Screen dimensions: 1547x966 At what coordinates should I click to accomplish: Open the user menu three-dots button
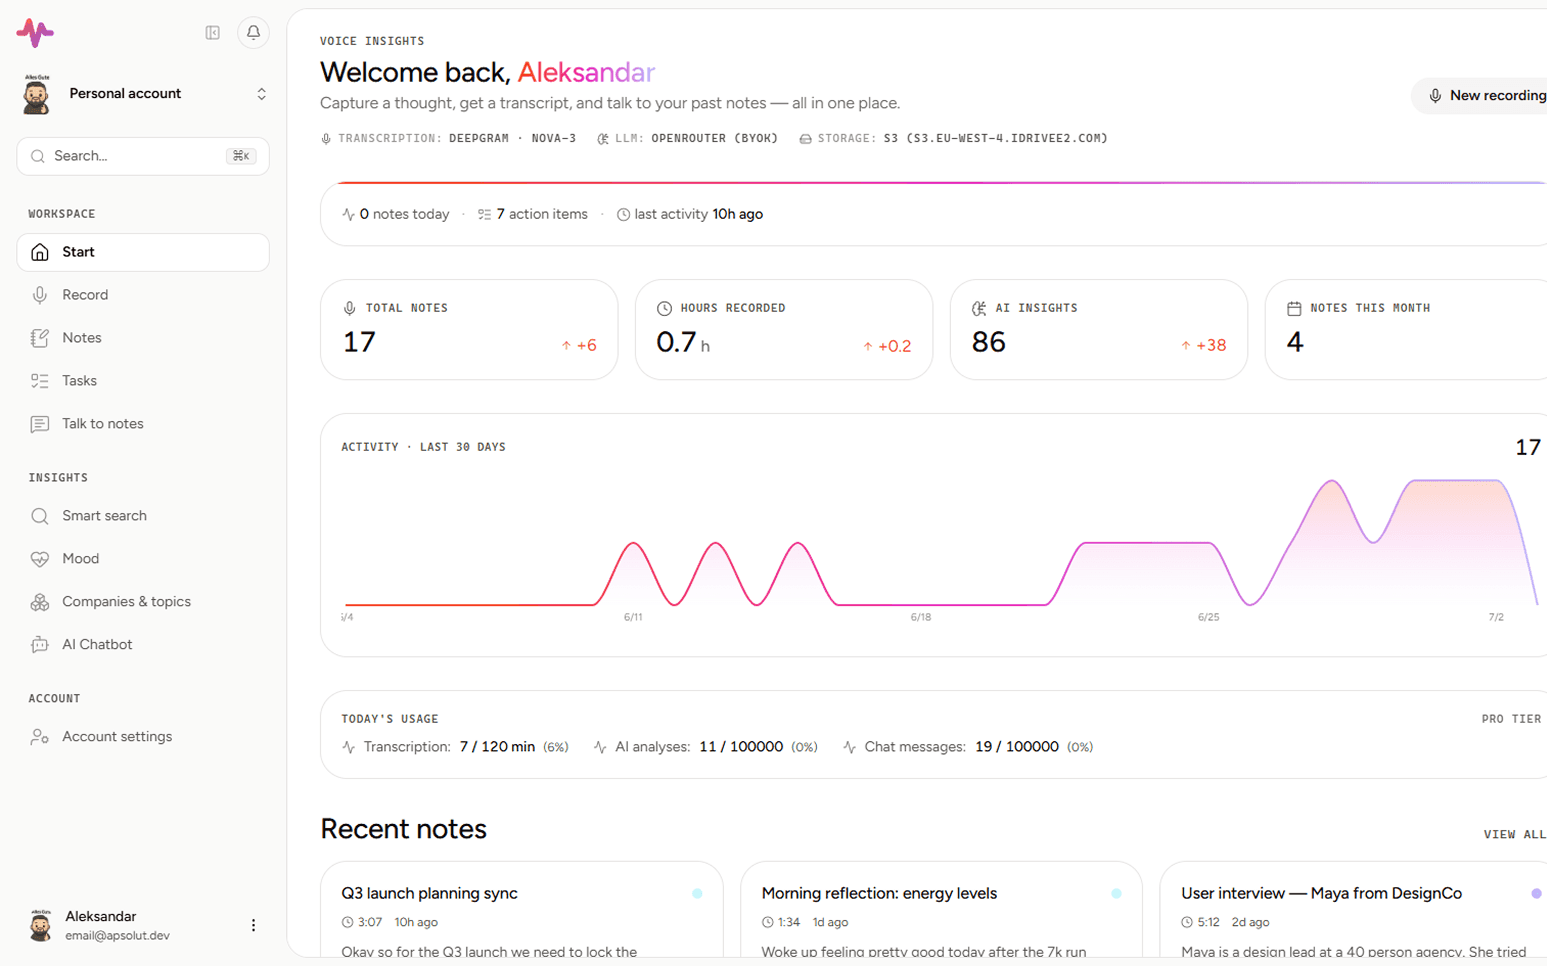[x=253, y=926]
